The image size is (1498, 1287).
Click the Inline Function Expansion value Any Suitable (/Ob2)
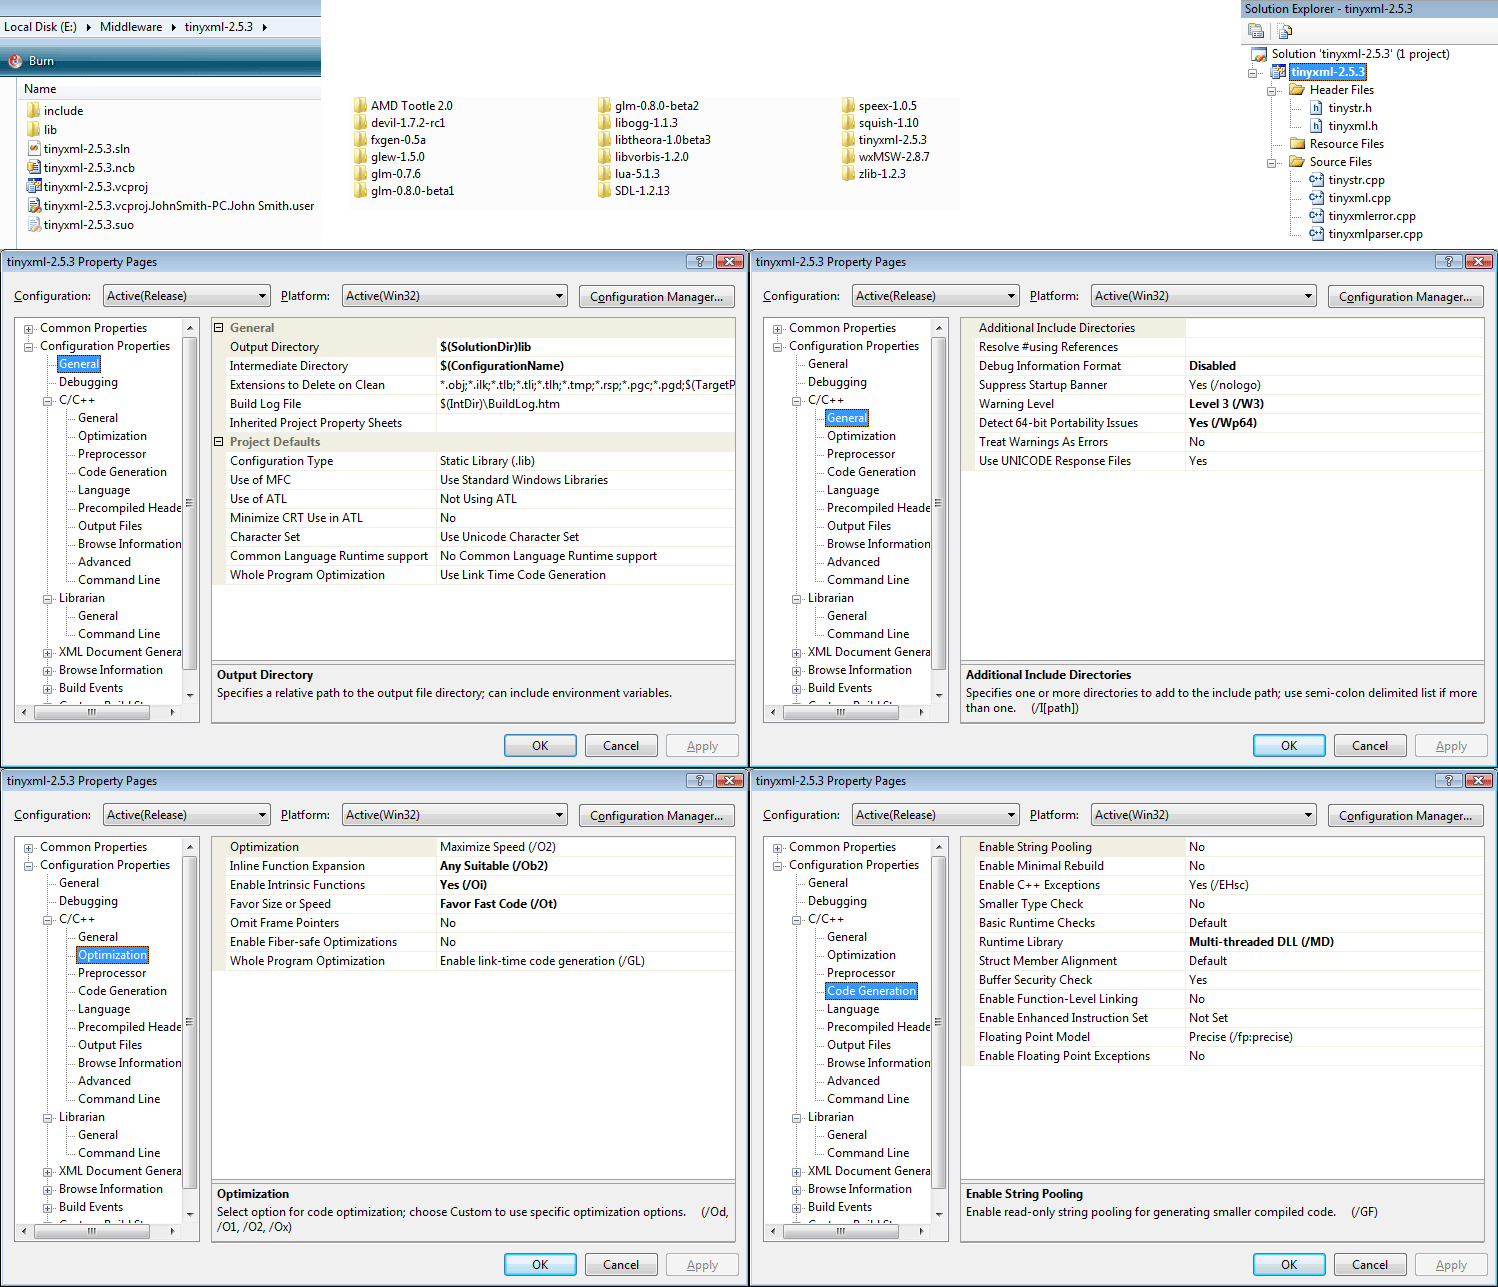click(493, 866)
